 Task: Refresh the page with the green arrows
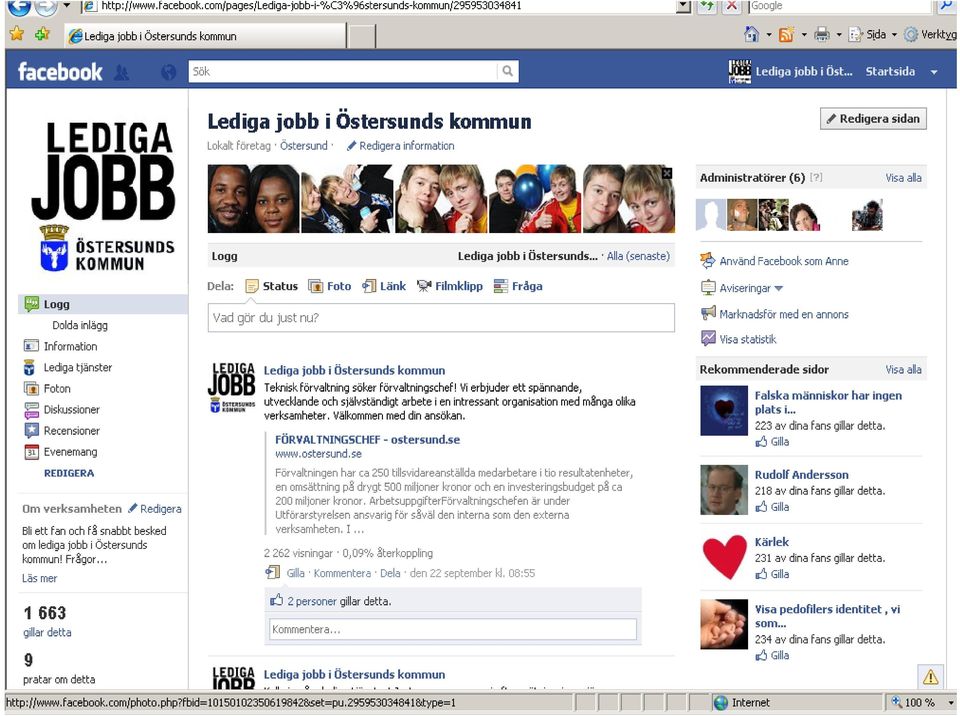708,6
